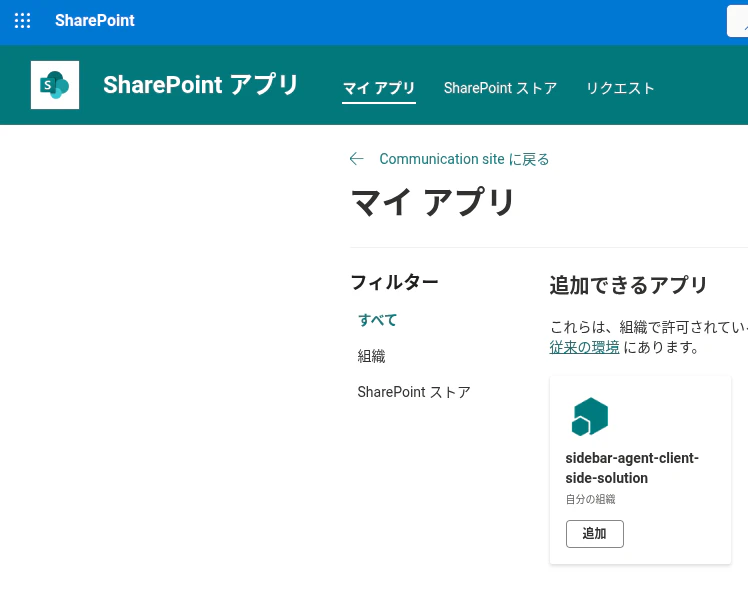The image size is (748, 599).
Task: Select the 組織 filter
Action: click(x=371, y=356)
